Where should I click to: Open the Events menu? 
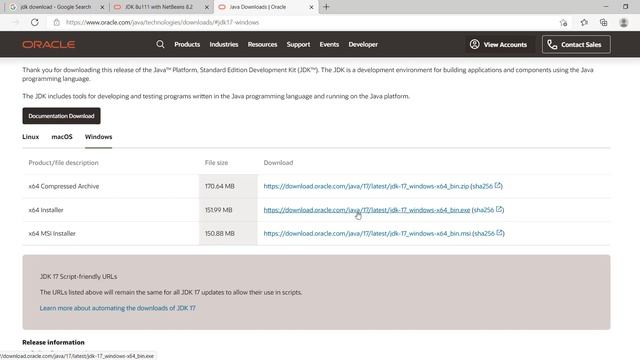(329, 44)
